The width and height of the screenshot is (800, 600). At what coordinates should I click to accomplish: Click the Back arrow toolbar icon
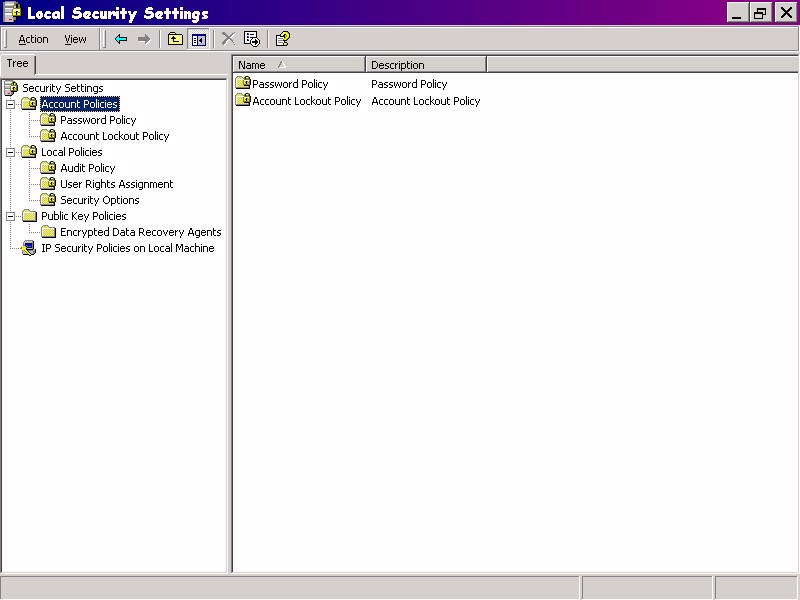tap(121, 39)
